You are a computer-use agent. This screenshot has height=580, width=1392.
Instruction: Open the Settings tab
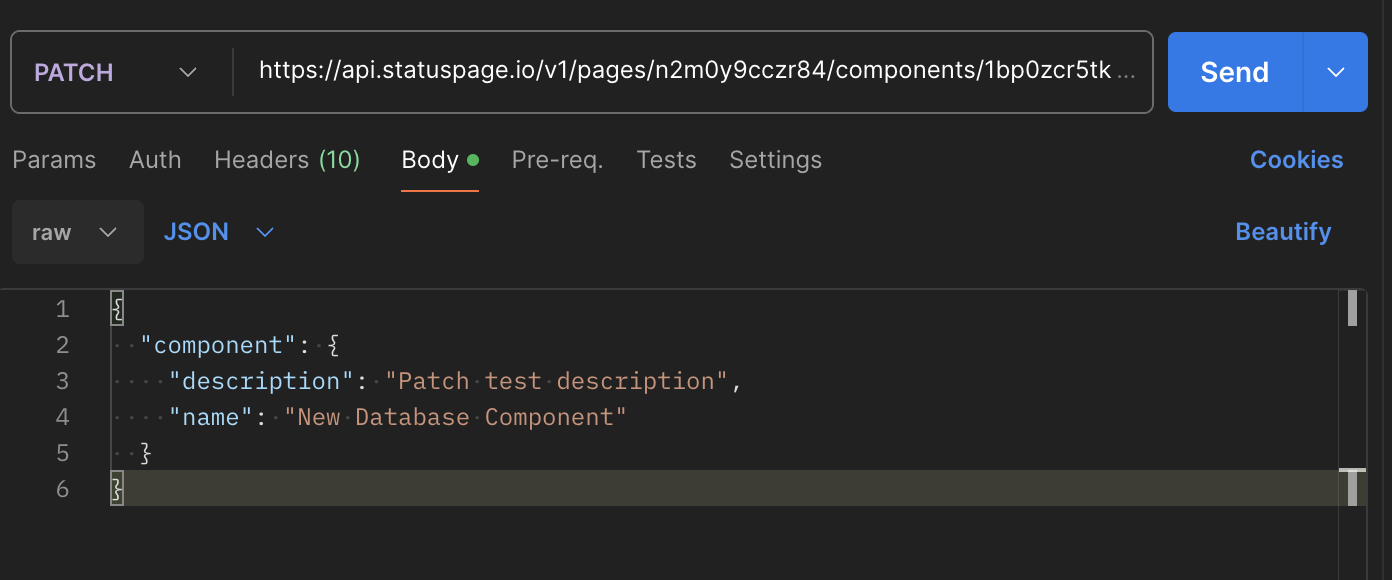pyautogui.click(x=775, y=160)
